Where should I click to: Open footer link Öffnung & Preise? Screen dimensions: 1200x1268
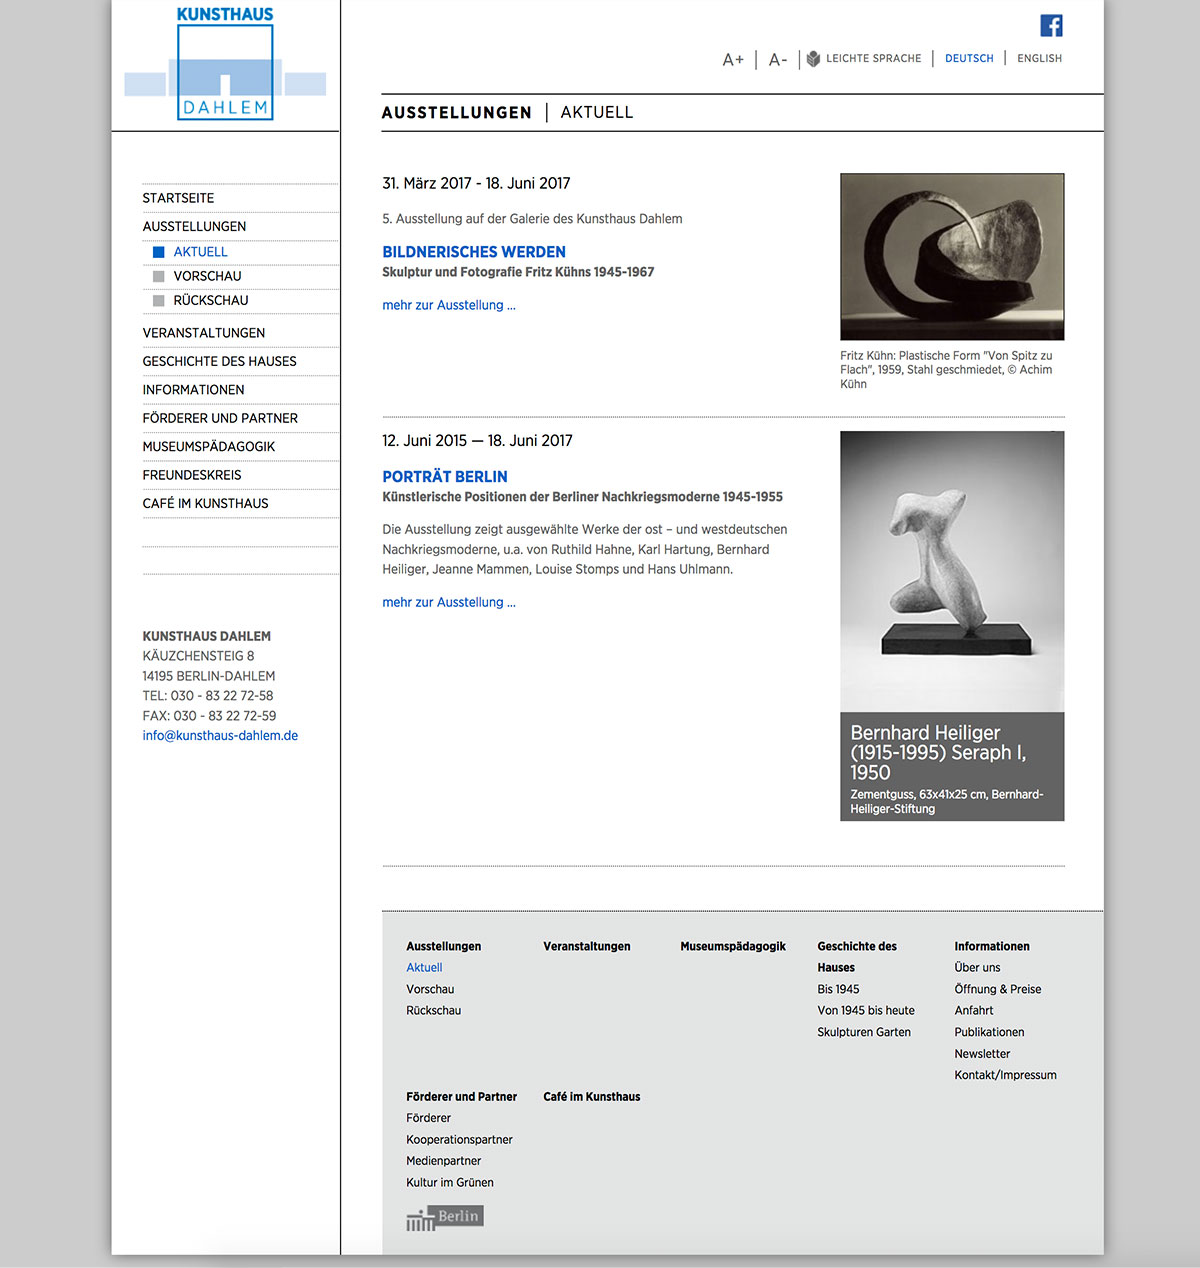pyautogui.click(x=998, y=990)
